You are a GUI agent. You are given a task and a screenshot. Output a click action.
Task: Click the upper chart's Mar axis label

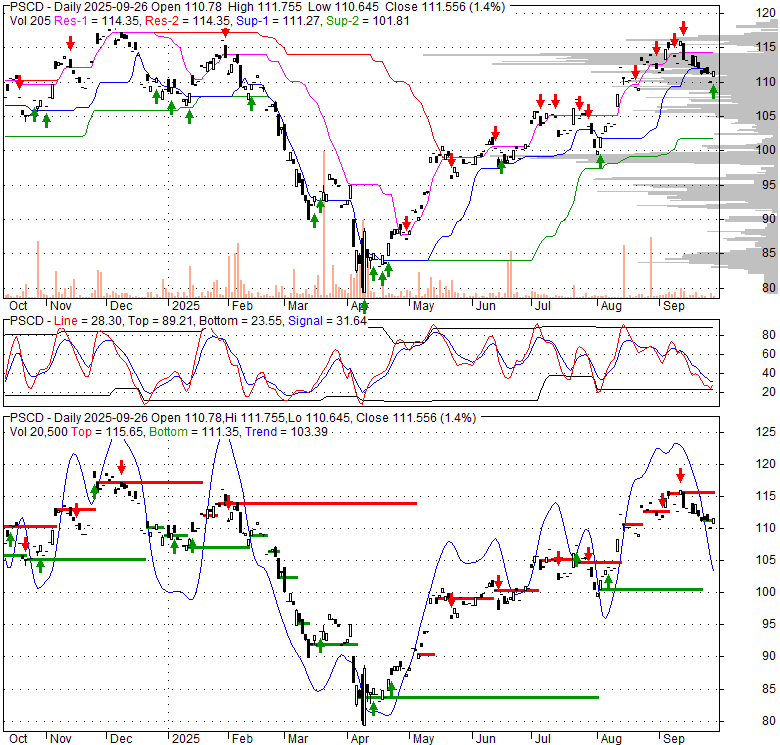pyautogui.click(x=298, y=306)
